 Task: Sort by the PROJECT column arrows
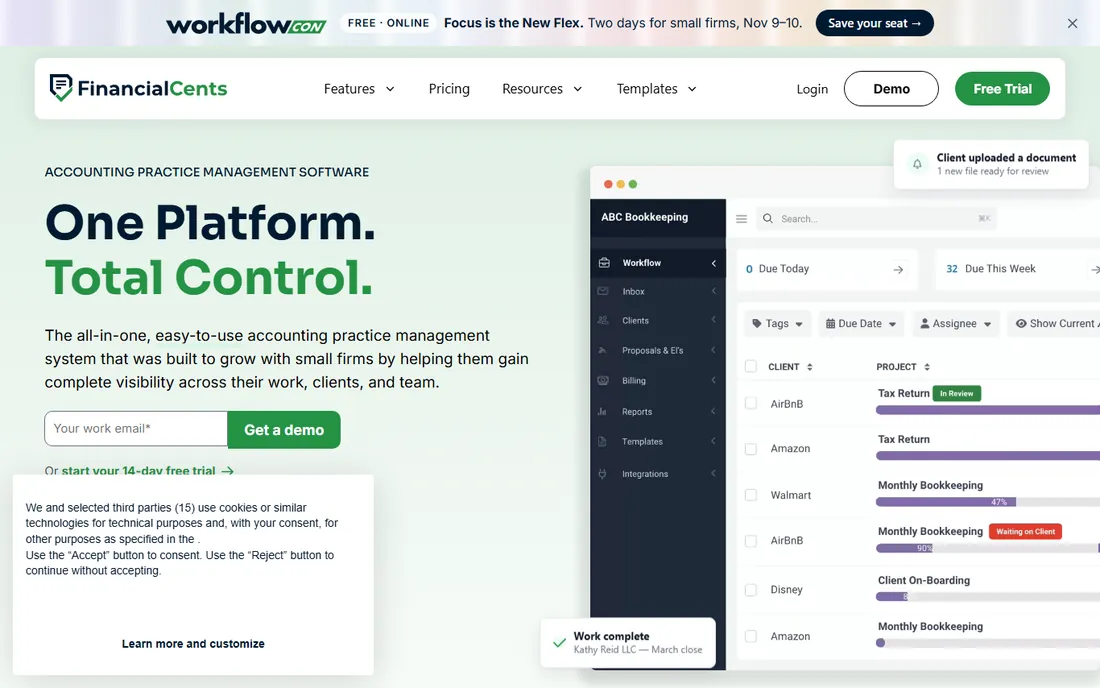click(x=927, y=367)
